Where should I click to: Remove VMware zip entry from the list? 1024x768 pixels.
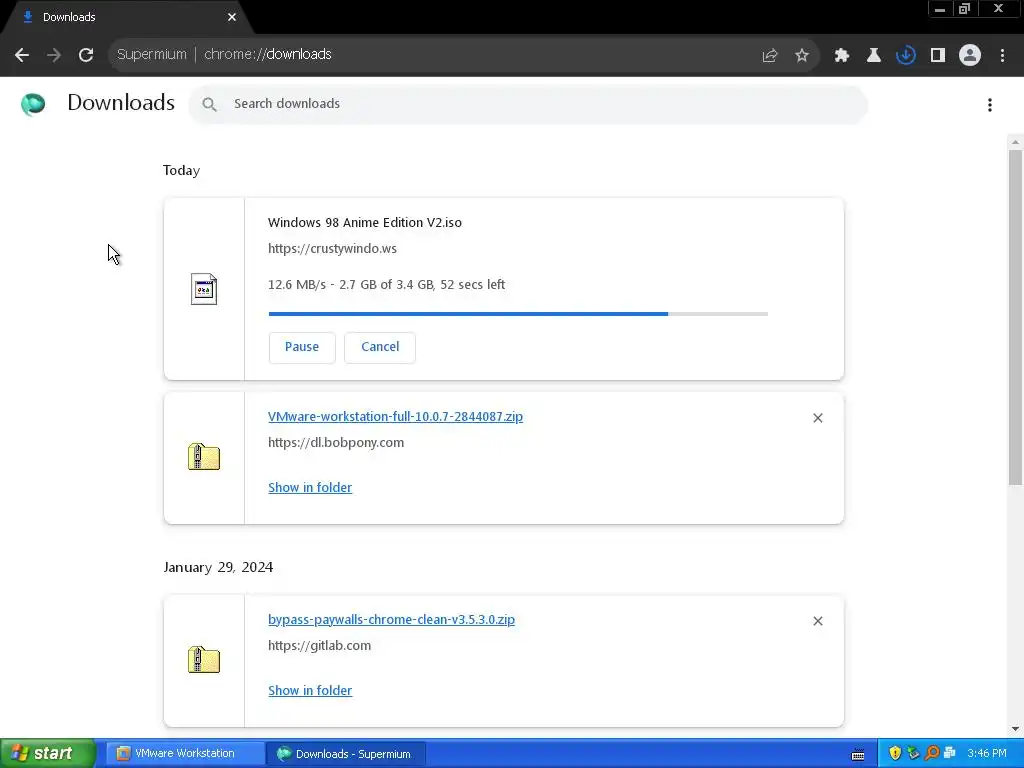tap(818, 418)
